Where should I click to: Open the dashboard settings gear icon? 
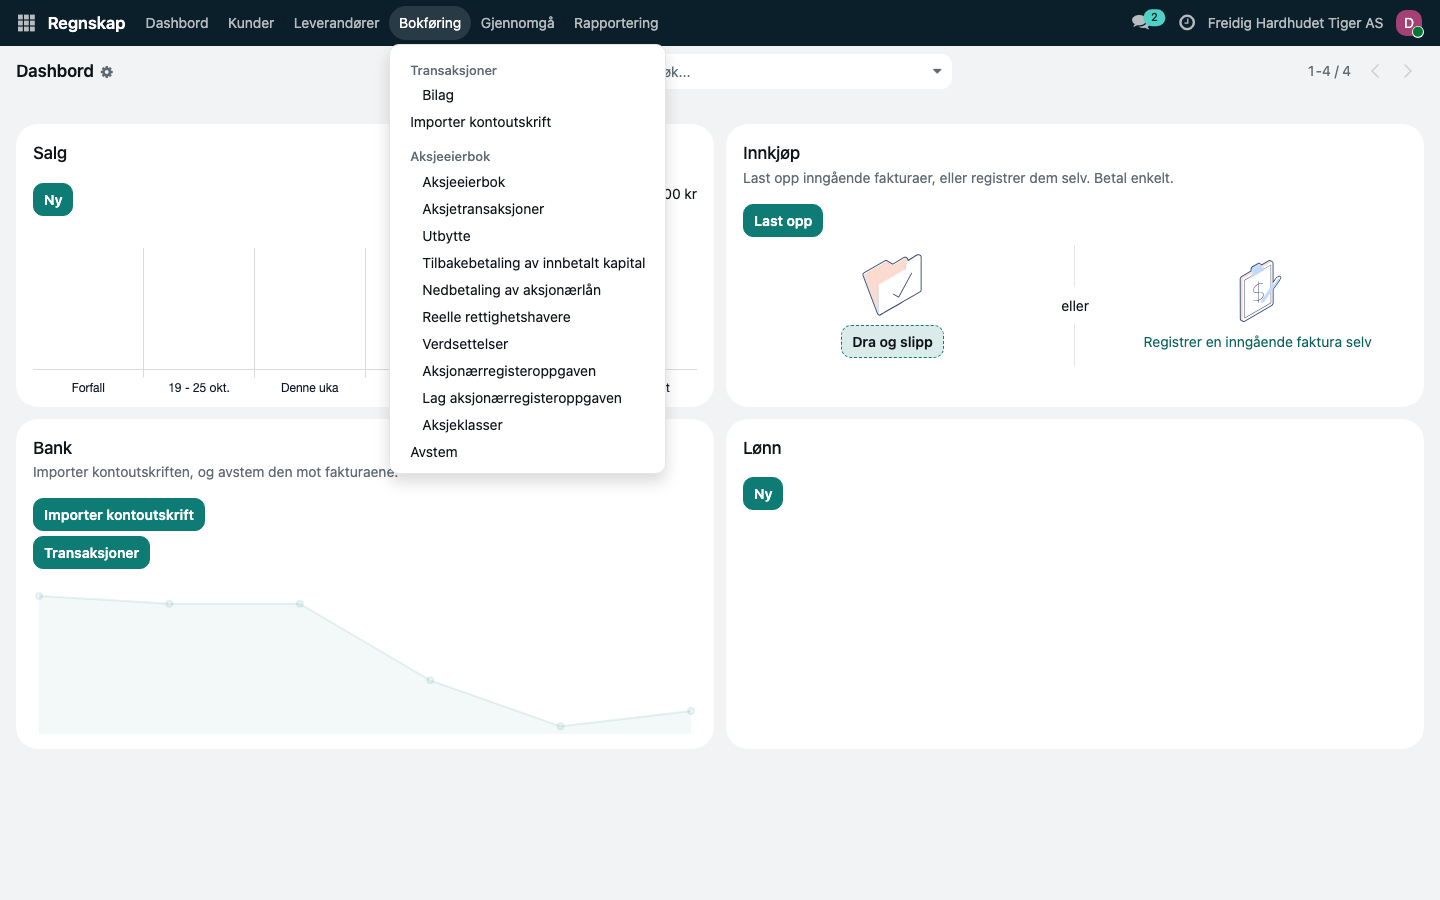point(107,72)
